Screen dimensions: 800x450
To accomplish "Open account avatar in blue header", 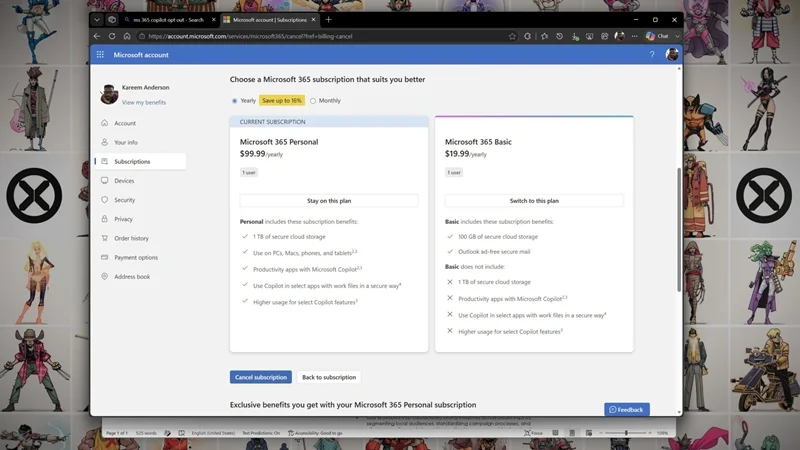I will click(672, 55).
